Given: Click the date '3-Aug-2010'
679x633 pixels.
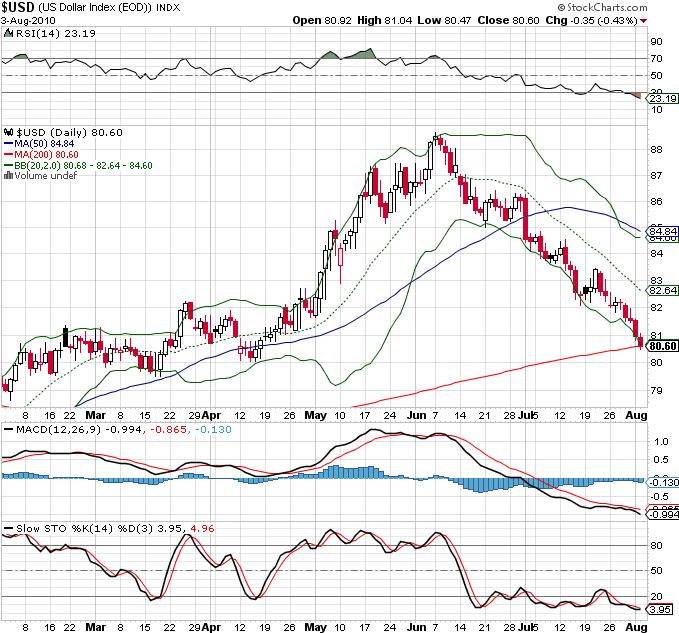Looking at the screenshot, I should (x=28, y=20).
